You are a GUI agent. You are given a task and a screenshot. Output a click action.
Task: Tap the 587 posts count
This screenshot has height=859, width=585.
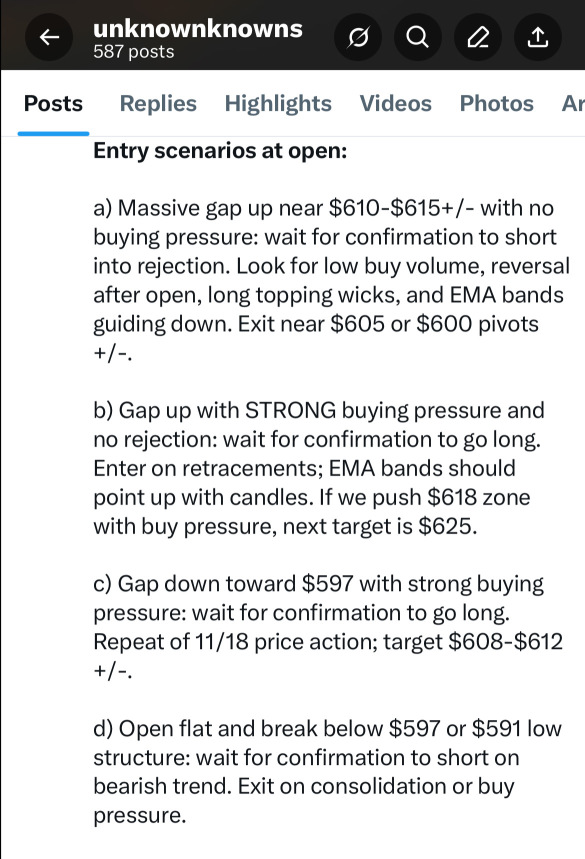tap(134, 52)
